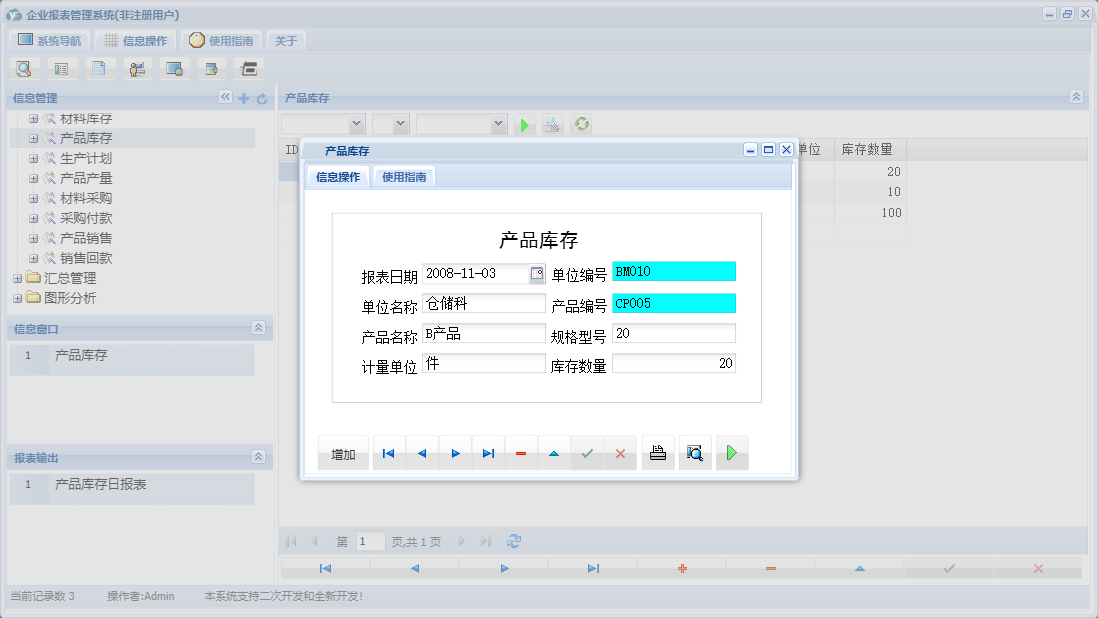
Task: Click the page number input box
Action: pyautogui.click(x=370, y=541)
